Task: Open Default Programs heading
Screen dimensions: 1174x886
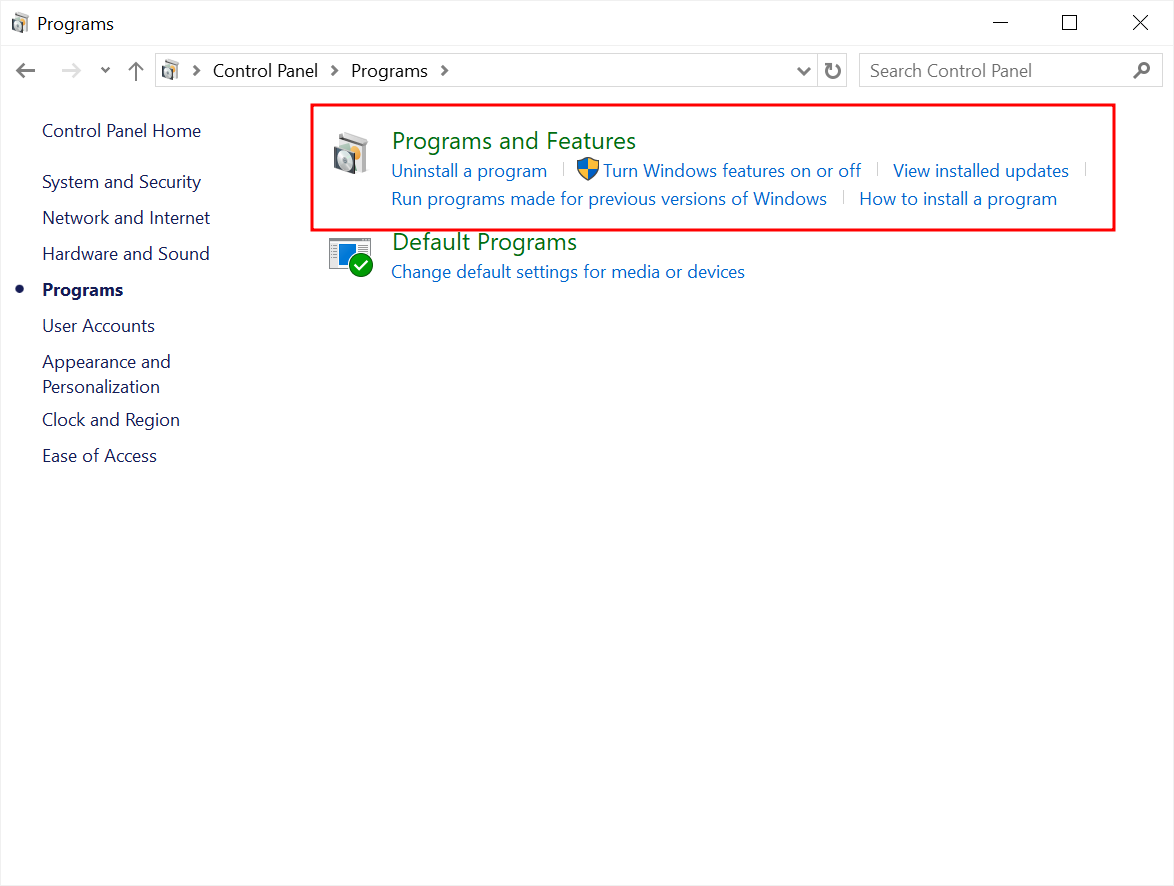Action: click(484, 242)
